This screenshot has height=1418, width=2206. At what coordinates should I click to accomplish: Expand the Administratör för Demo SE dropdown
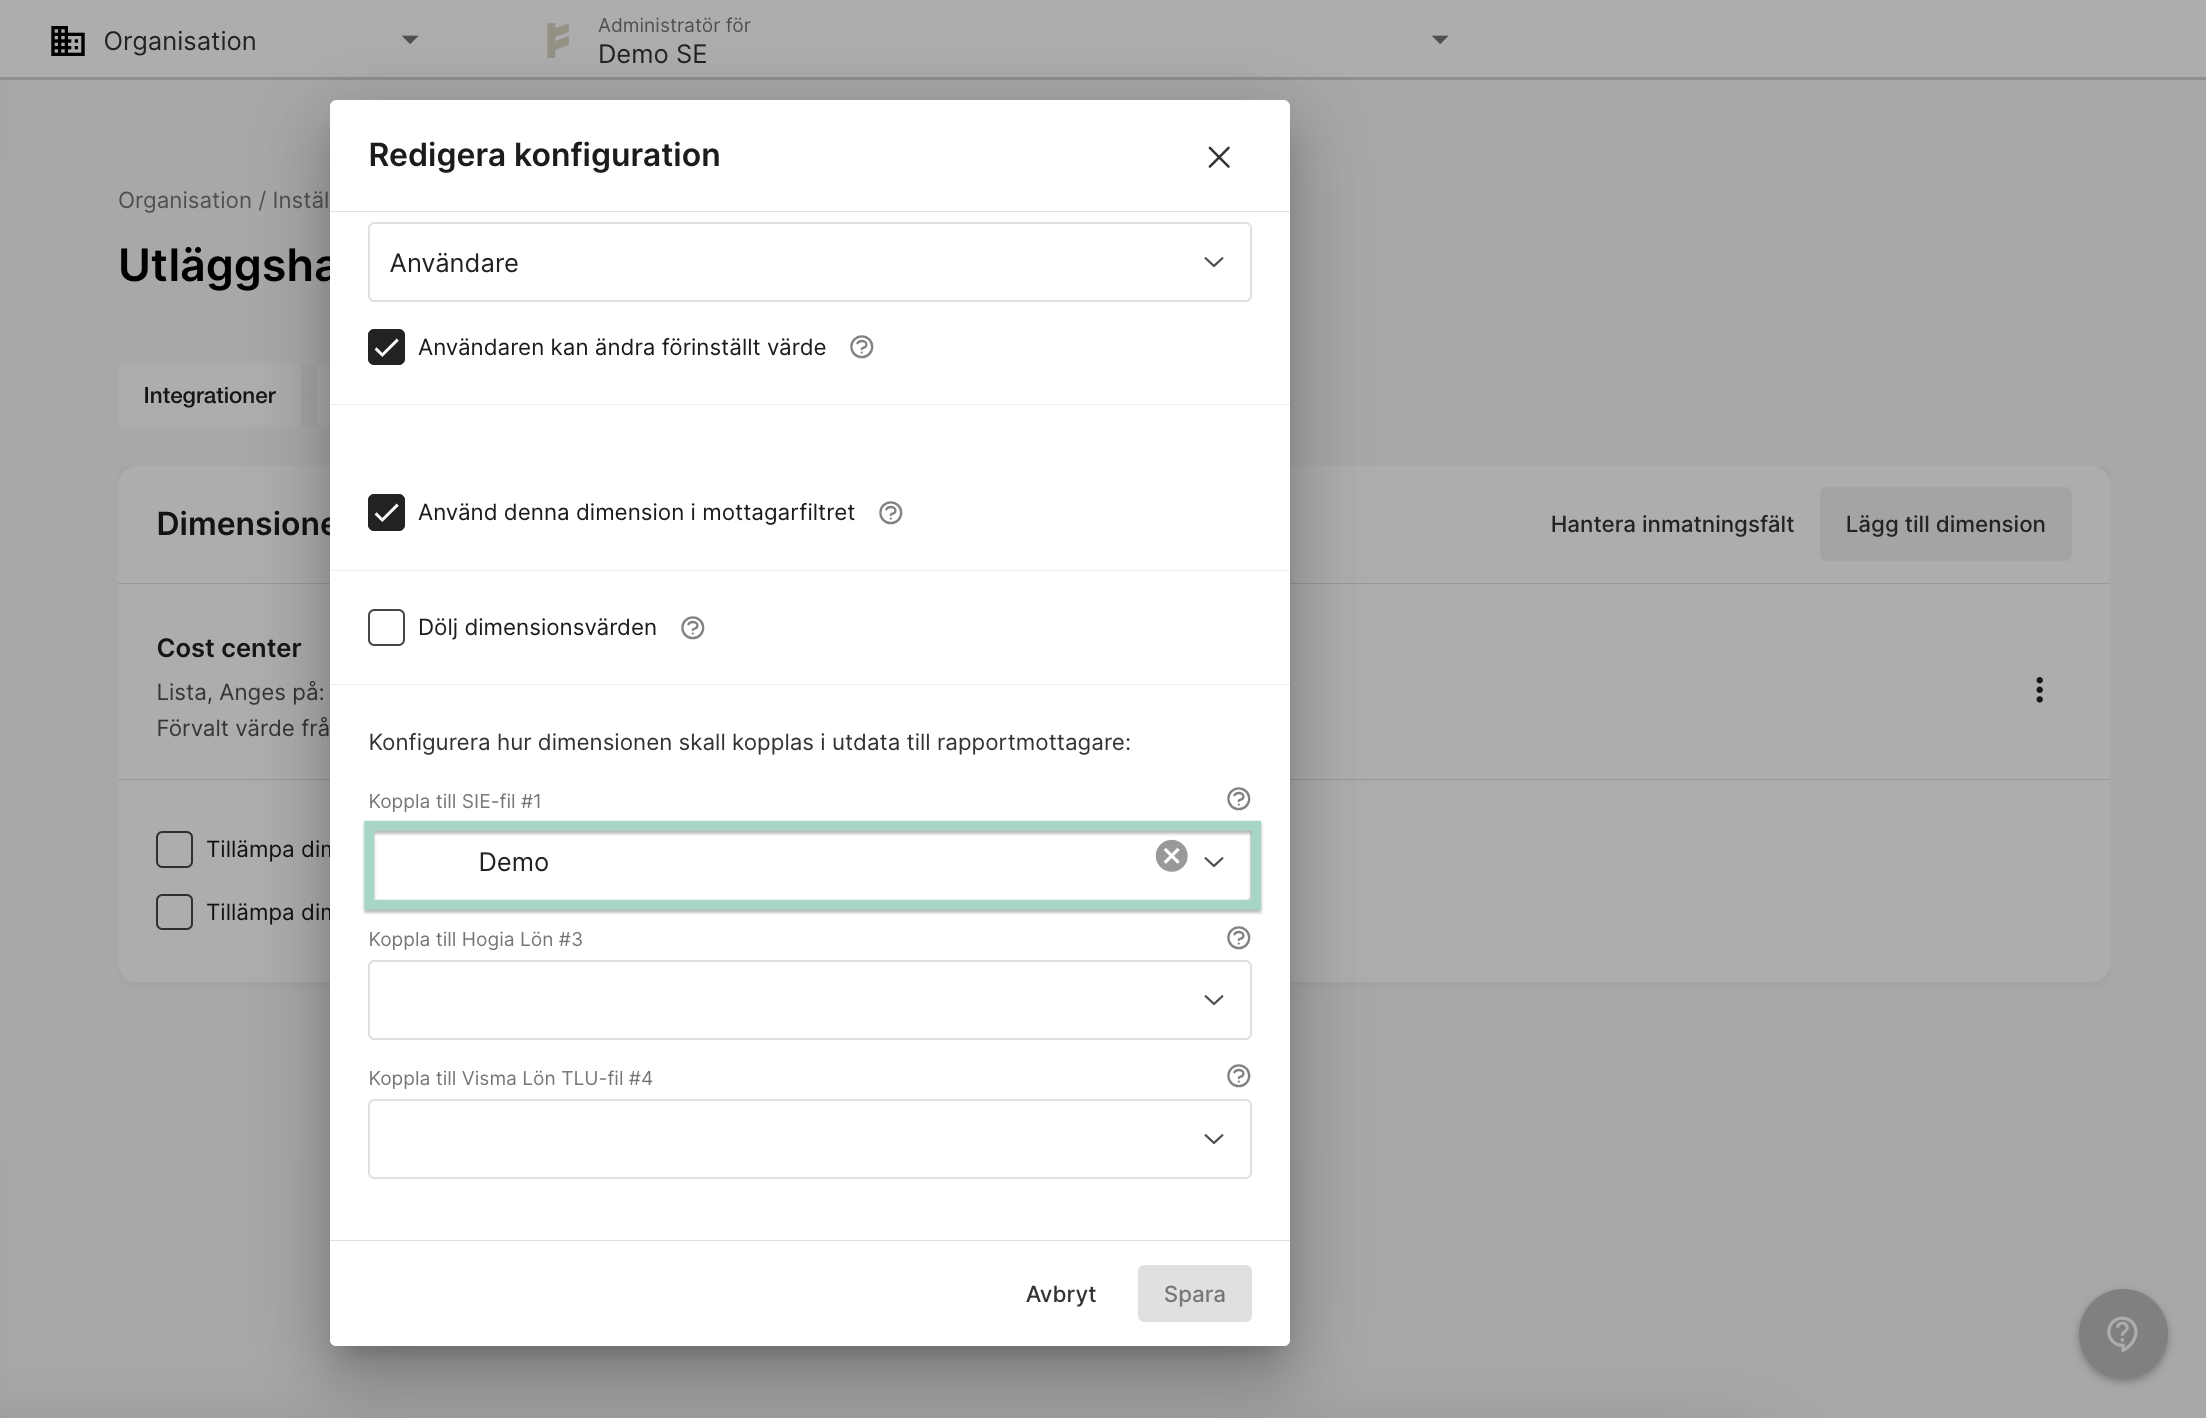pyautogui.click(x=1440, y=40)
